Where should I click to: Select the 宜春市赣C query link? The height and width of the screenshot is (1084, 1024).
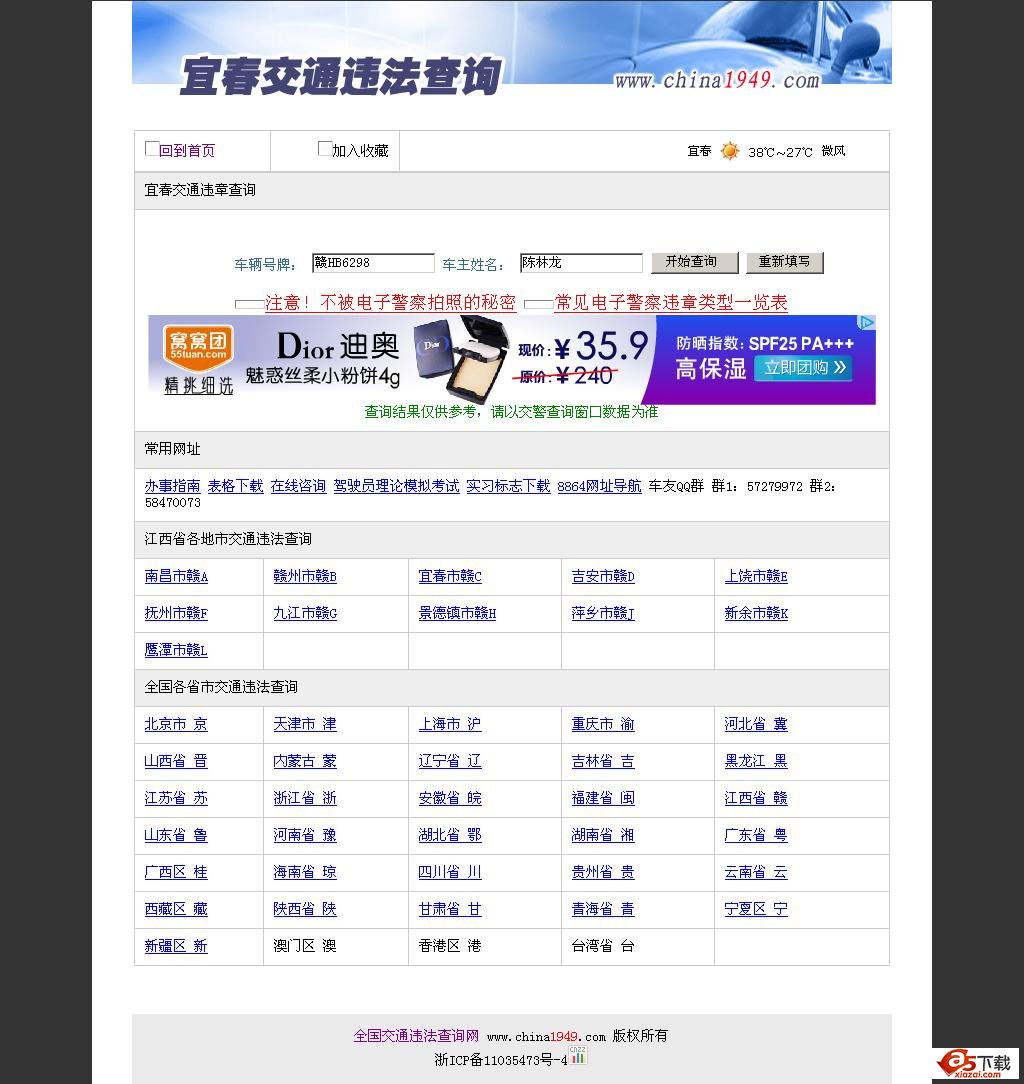(x=450, y=576)
